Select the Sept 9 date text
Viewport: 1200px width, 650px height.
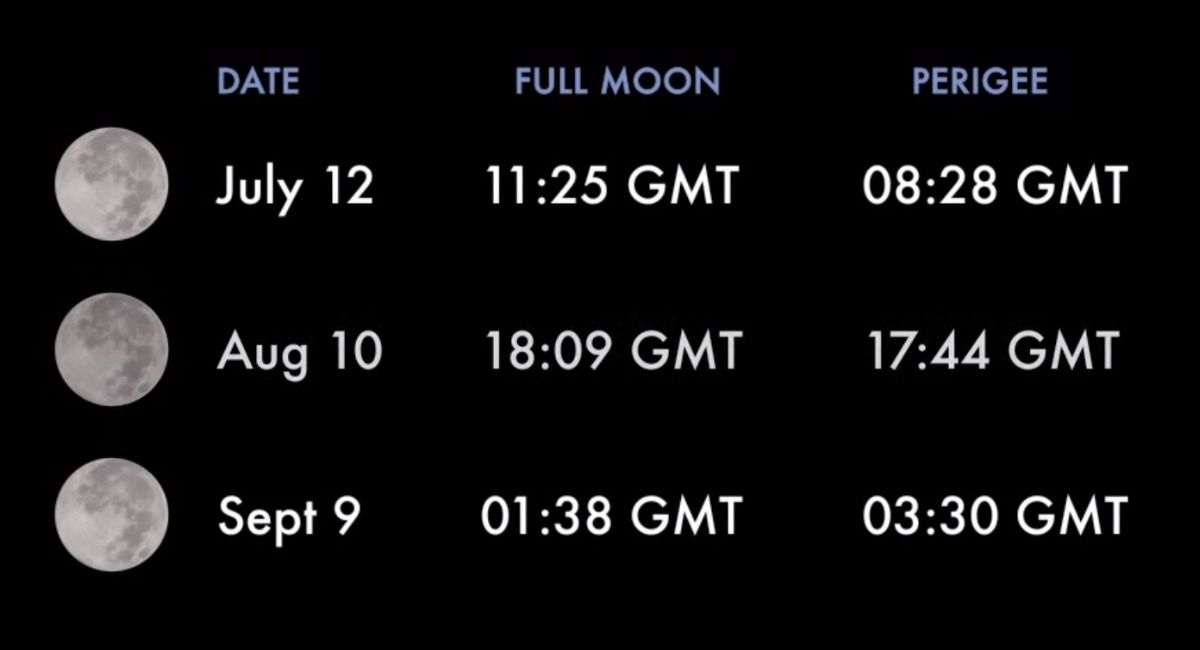[289, 517]
